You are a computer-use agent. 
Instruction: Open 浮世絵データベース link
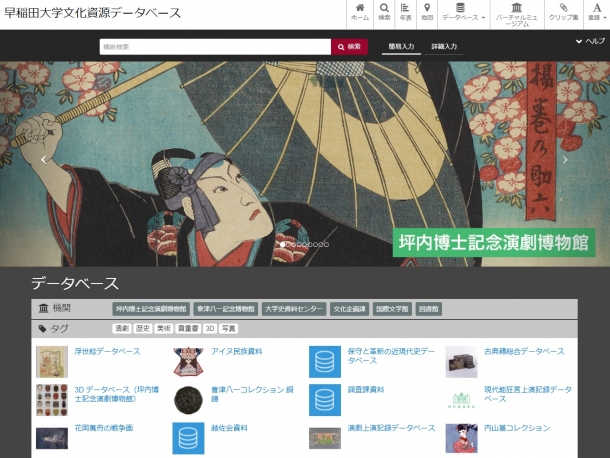coord(107,351)
